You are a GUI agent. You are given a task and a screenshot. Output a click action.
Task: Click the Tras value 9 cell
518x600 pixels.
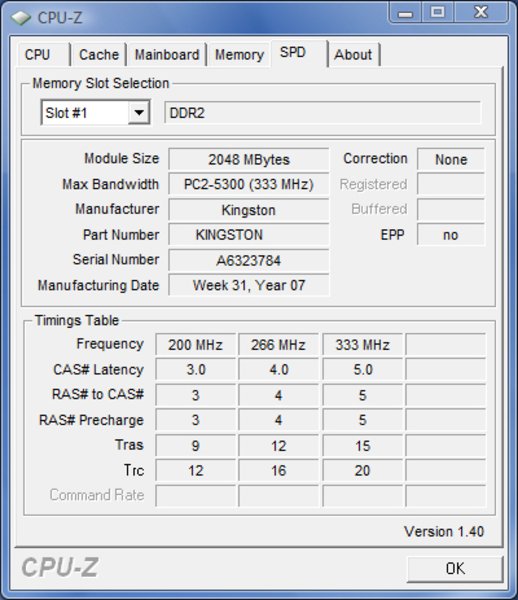coord(195,445)
